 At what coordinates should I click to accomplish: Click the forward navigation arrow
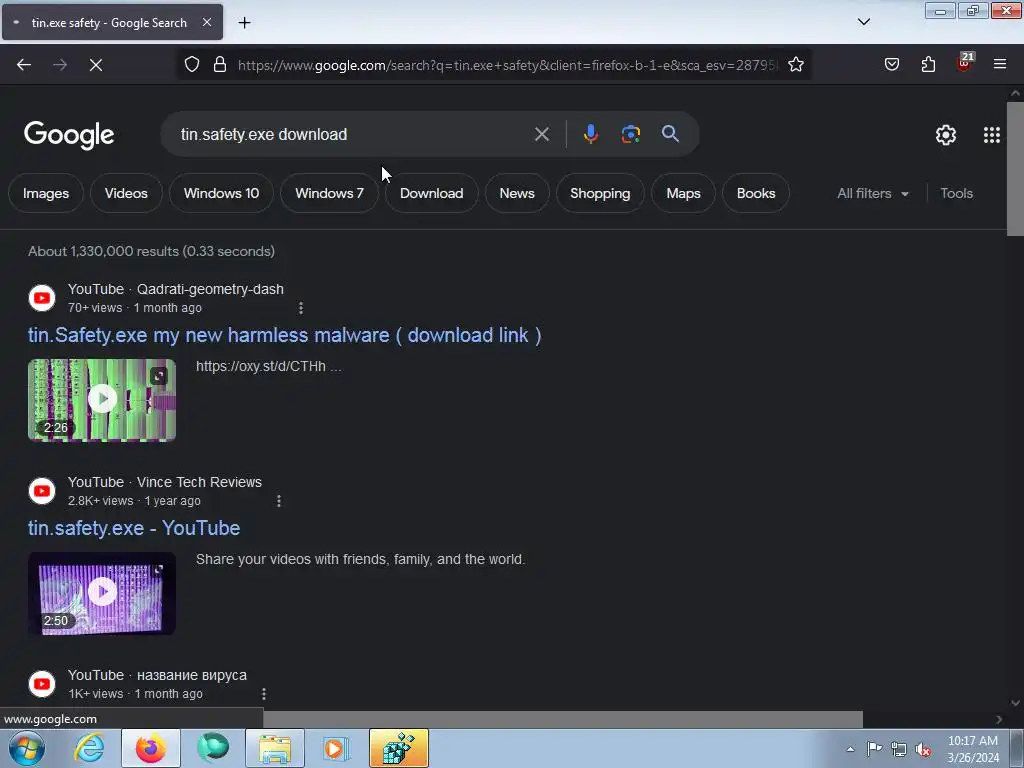point(60,65)
